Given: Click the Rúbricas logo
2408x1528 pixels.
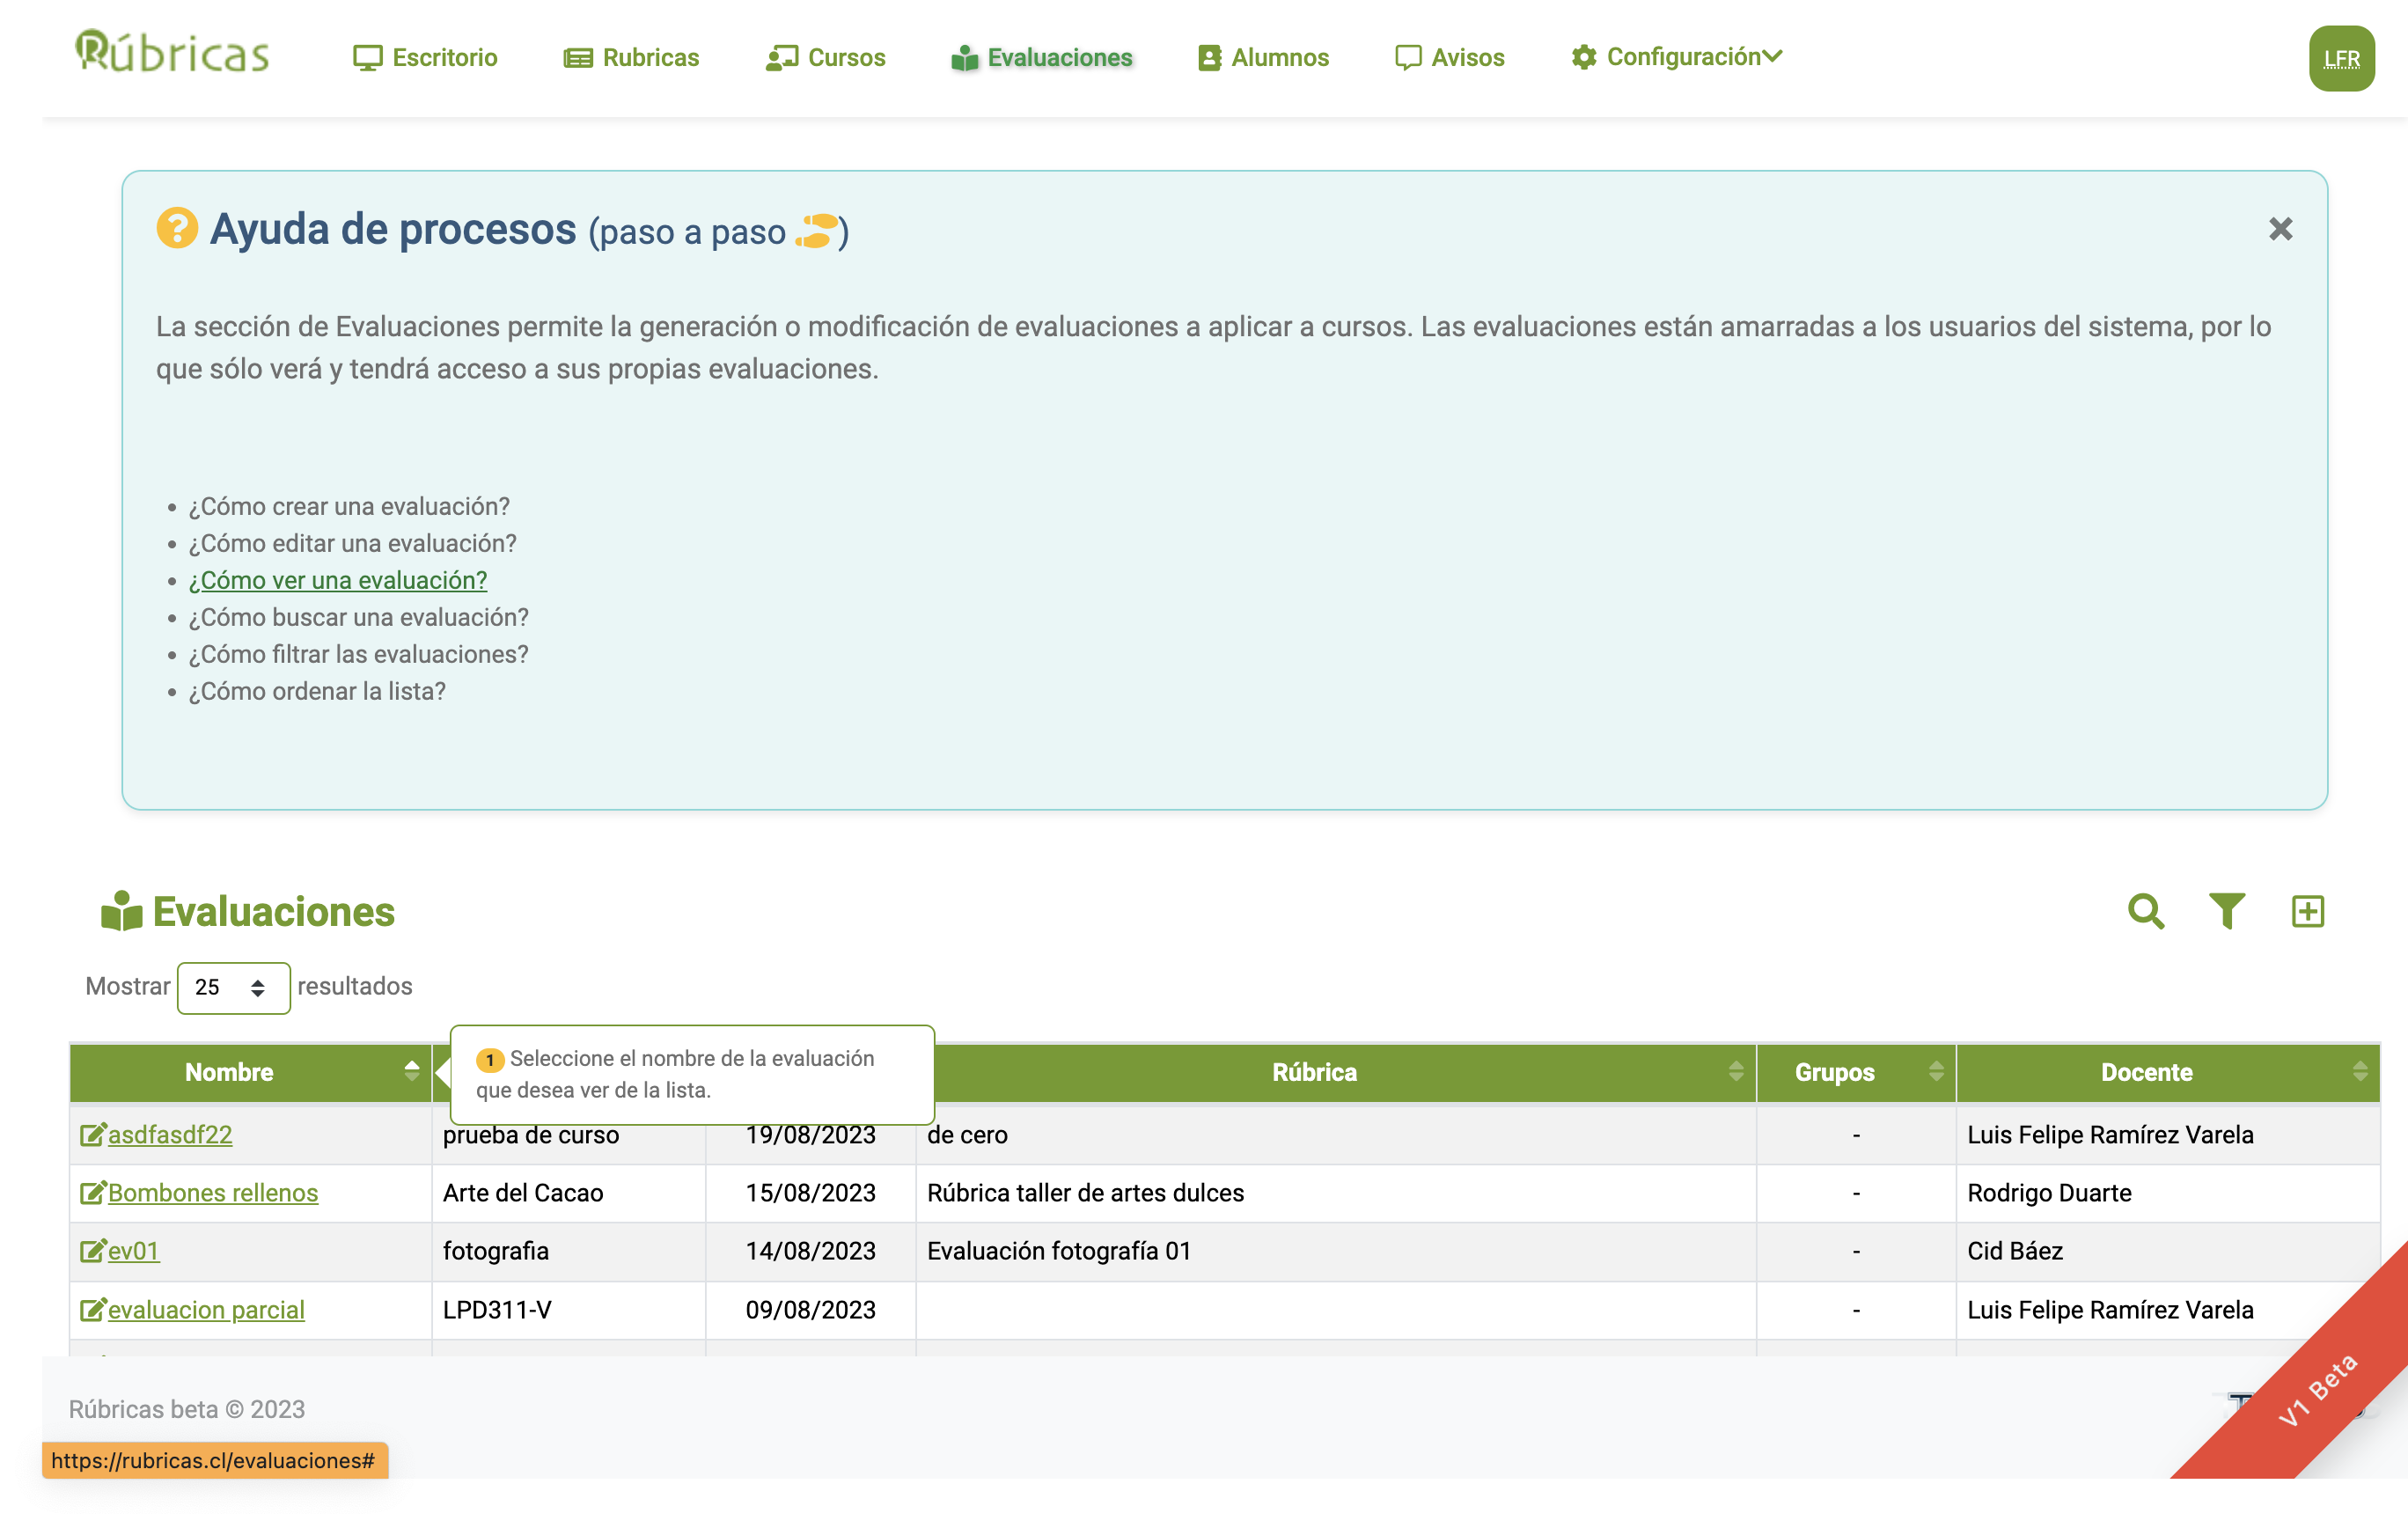Looking at the screenshot, I should 172,52.
